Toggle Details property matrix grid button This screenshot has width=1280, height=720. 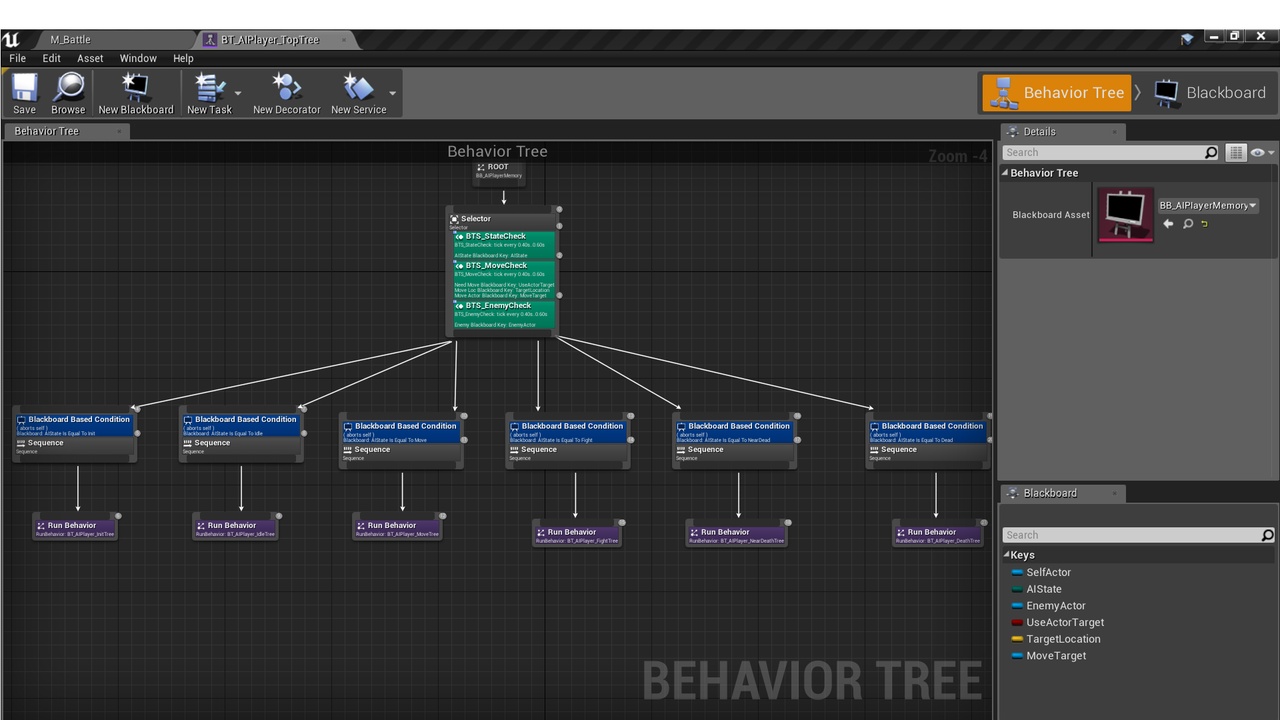coord(1236,153)
